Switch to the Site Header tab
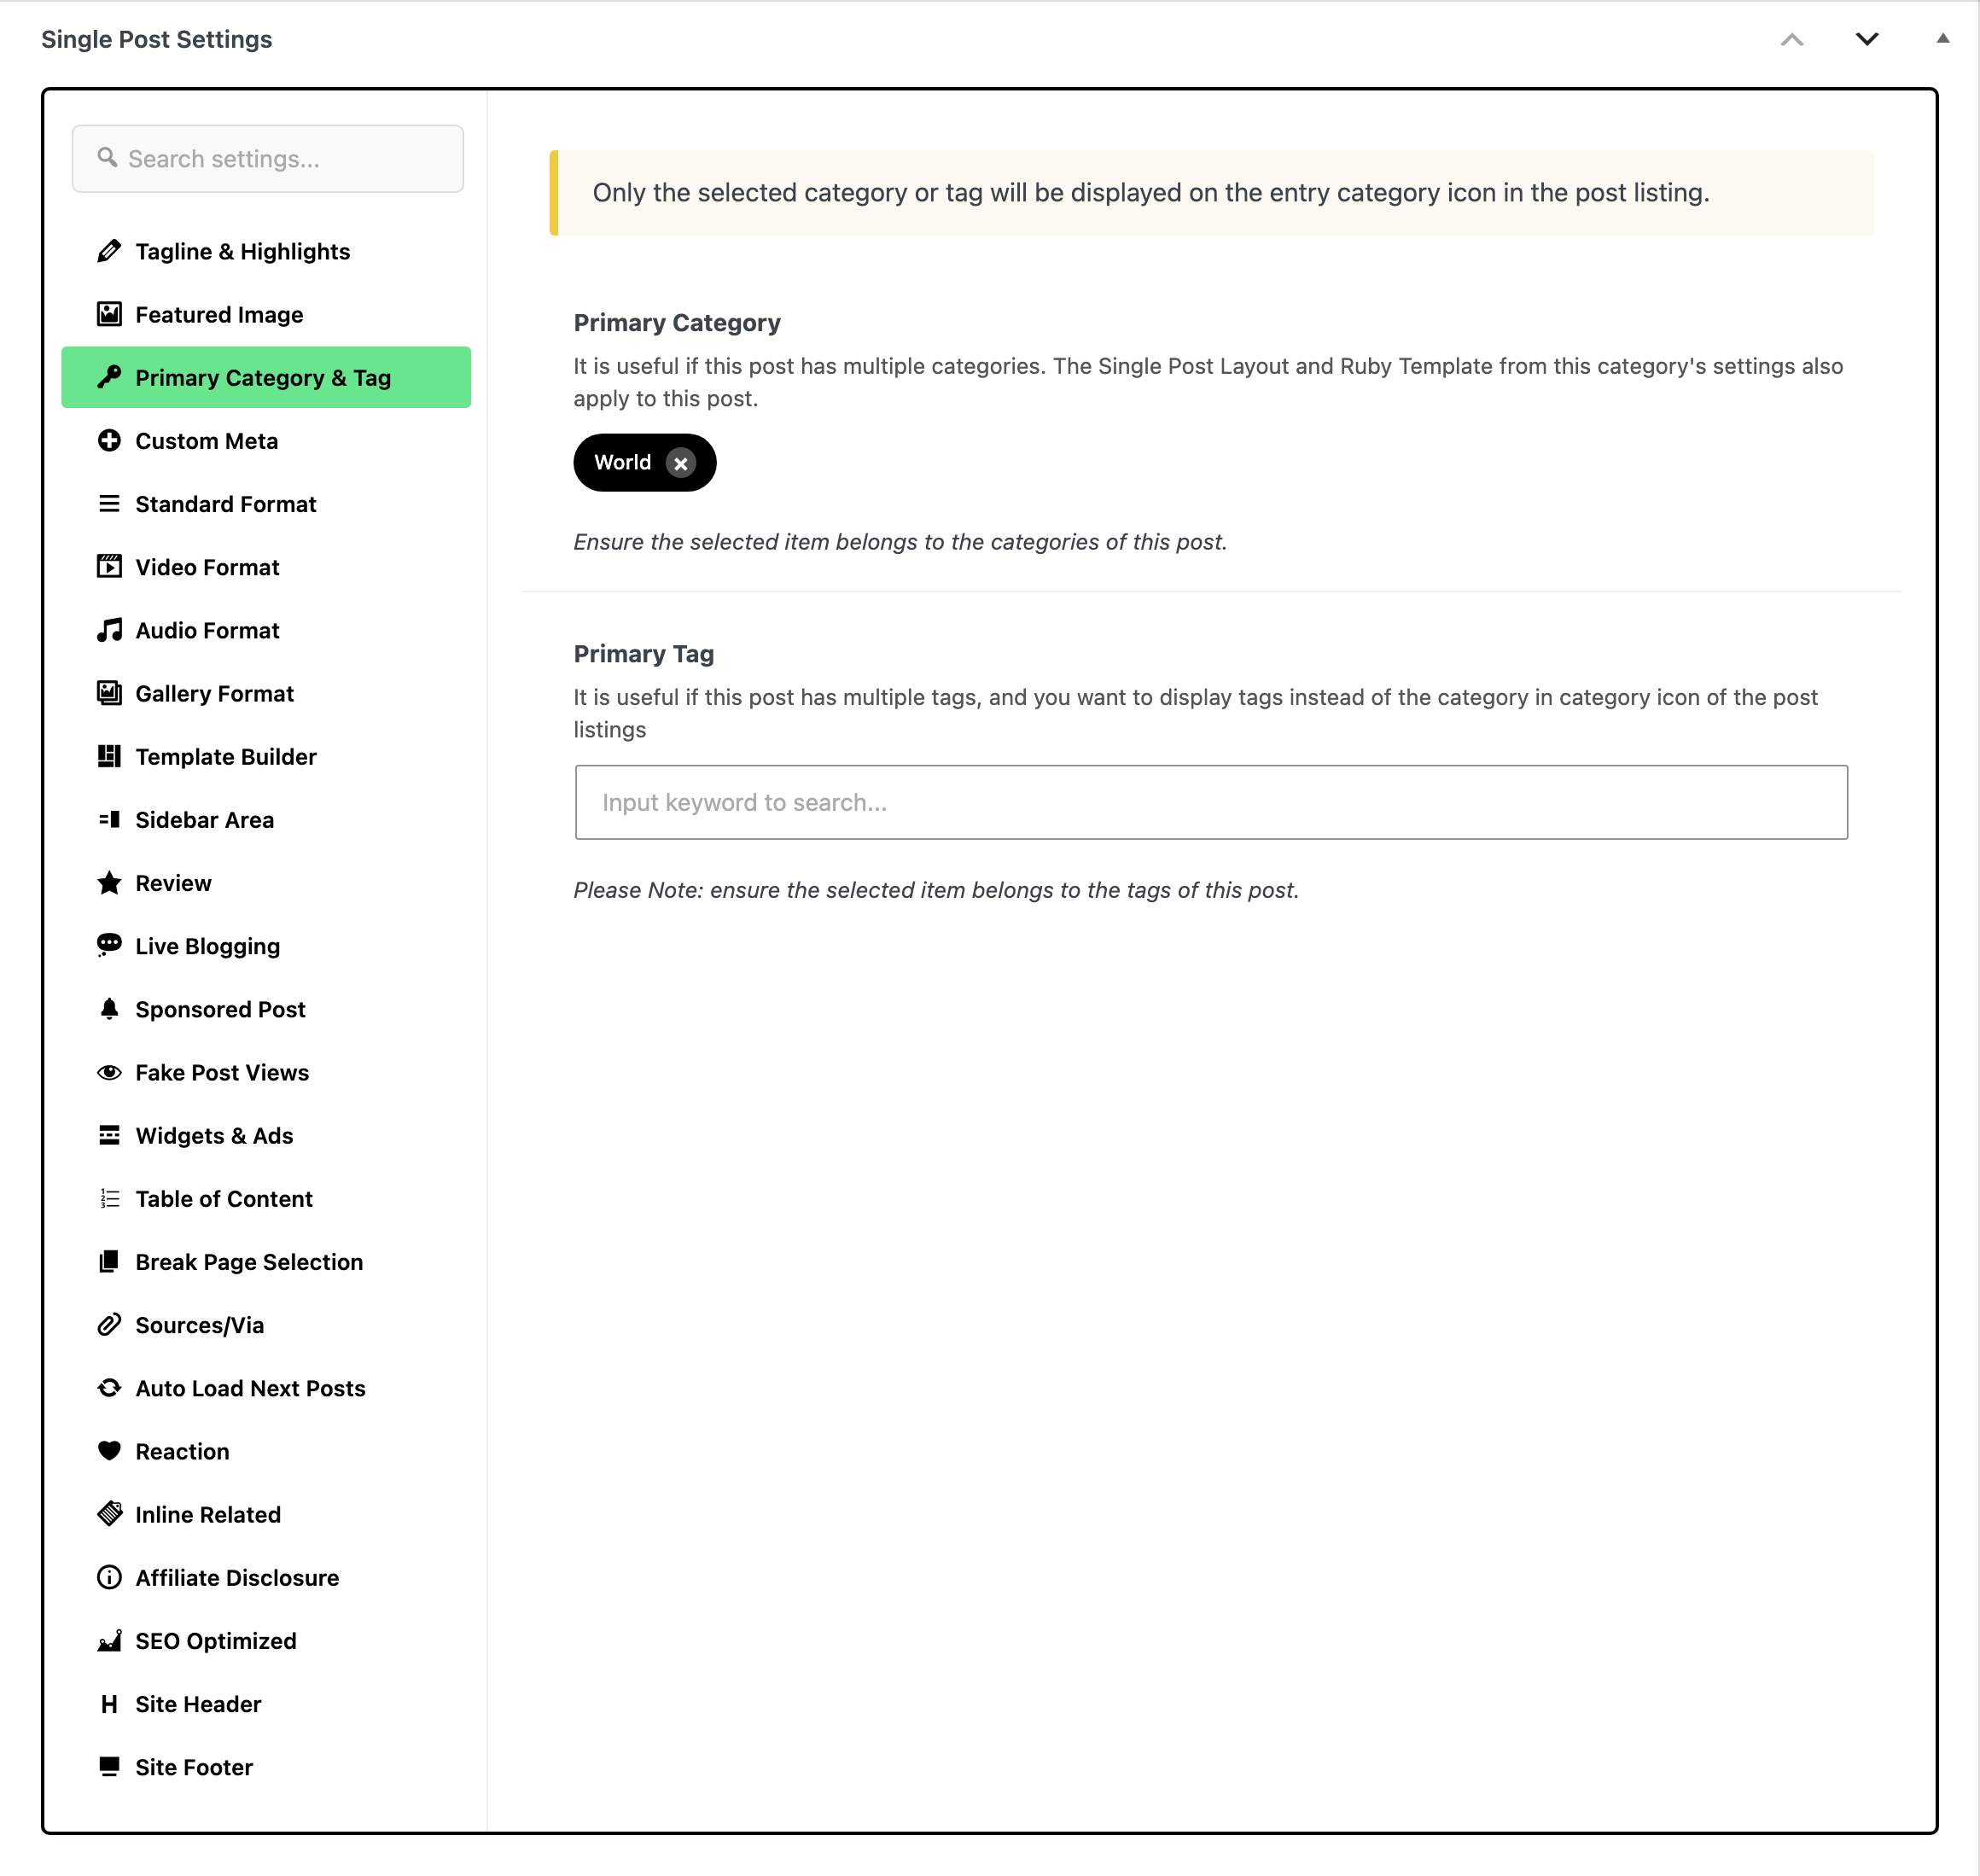This screenshot has height=1876, width=1980. click(266, 1704)
